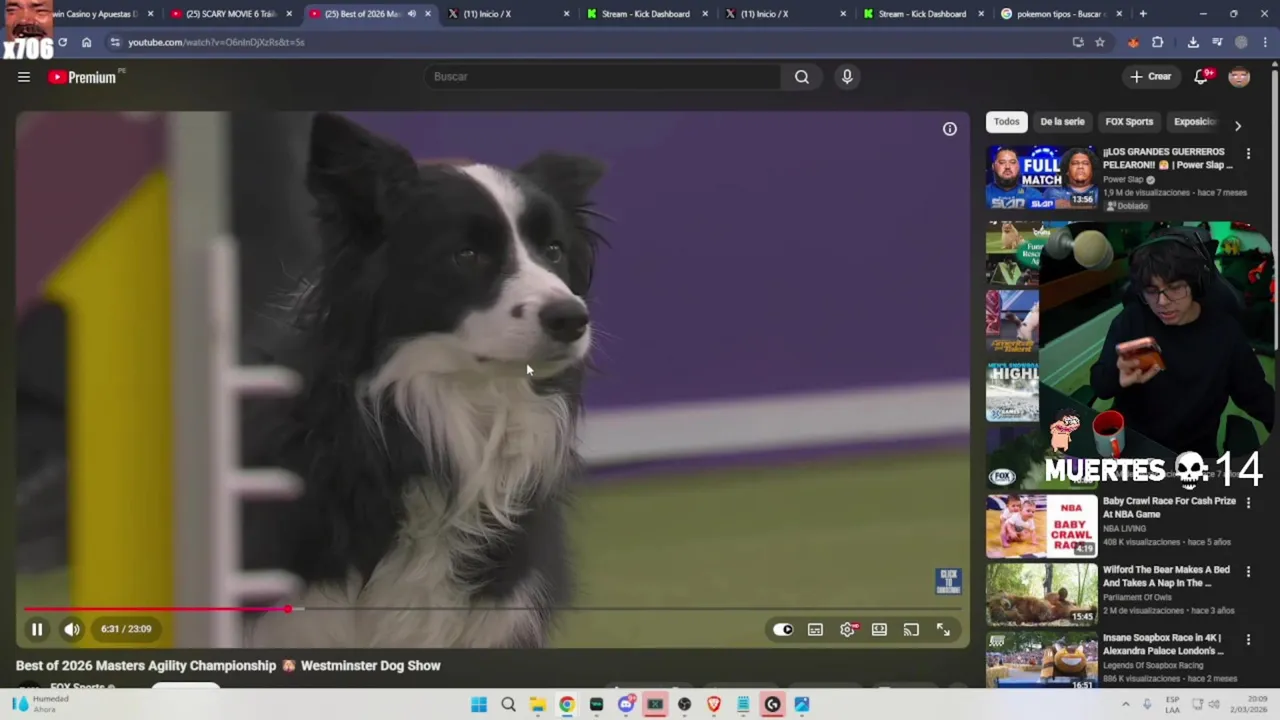Open the YouTube notifications bell

click(1202, 76)
